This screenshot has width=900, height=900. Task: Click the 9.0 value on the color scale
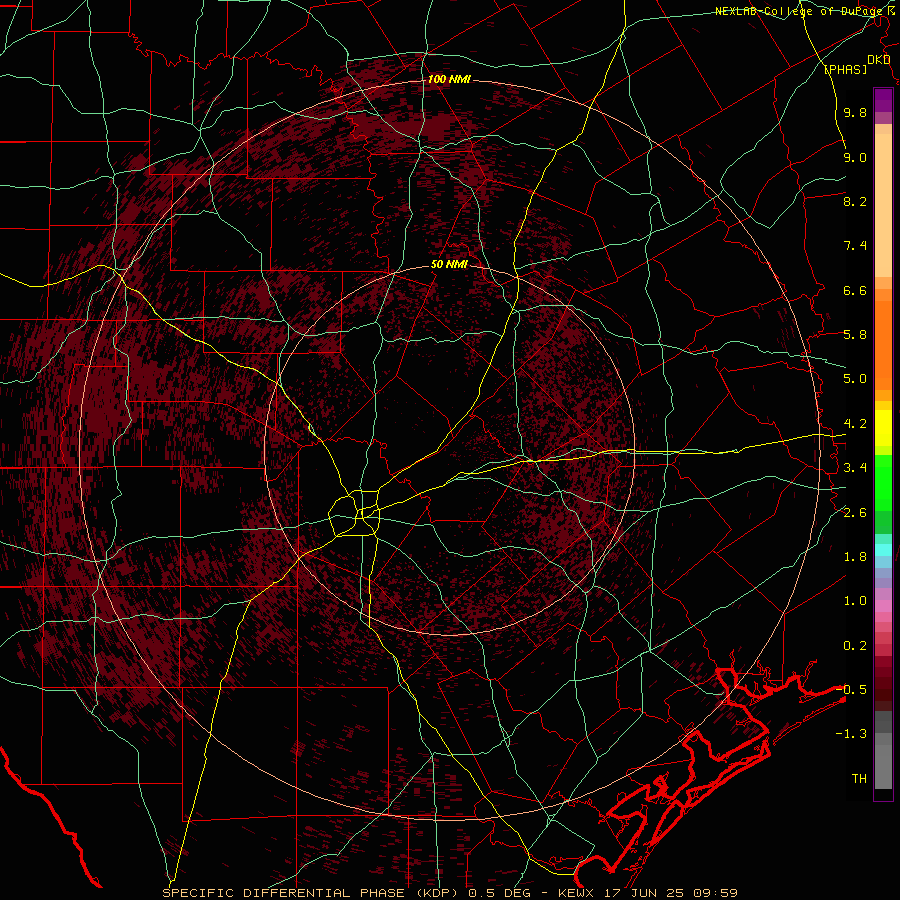tap(855, 157)
